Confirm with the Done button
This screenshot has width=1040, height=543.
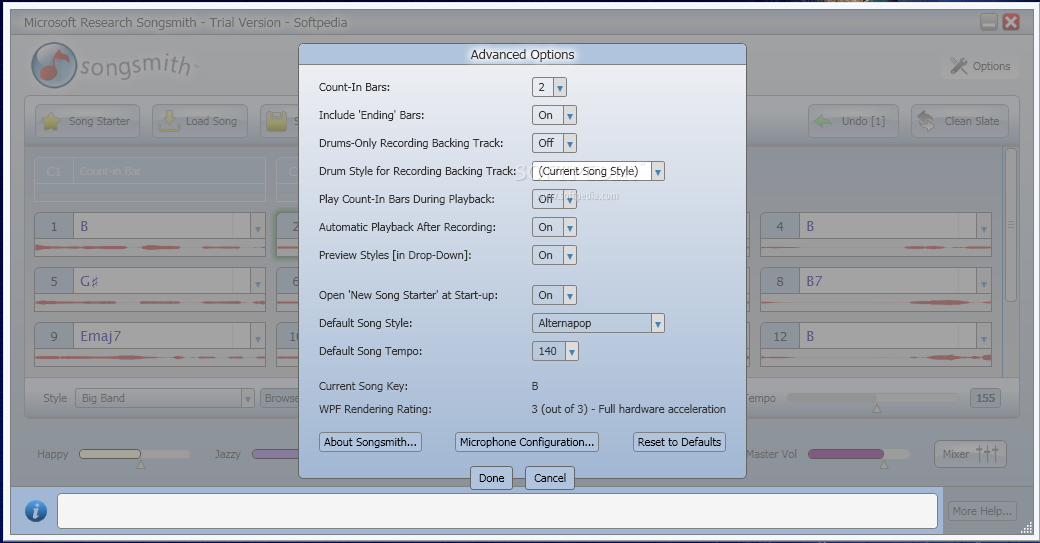click(x=491, y=478)
